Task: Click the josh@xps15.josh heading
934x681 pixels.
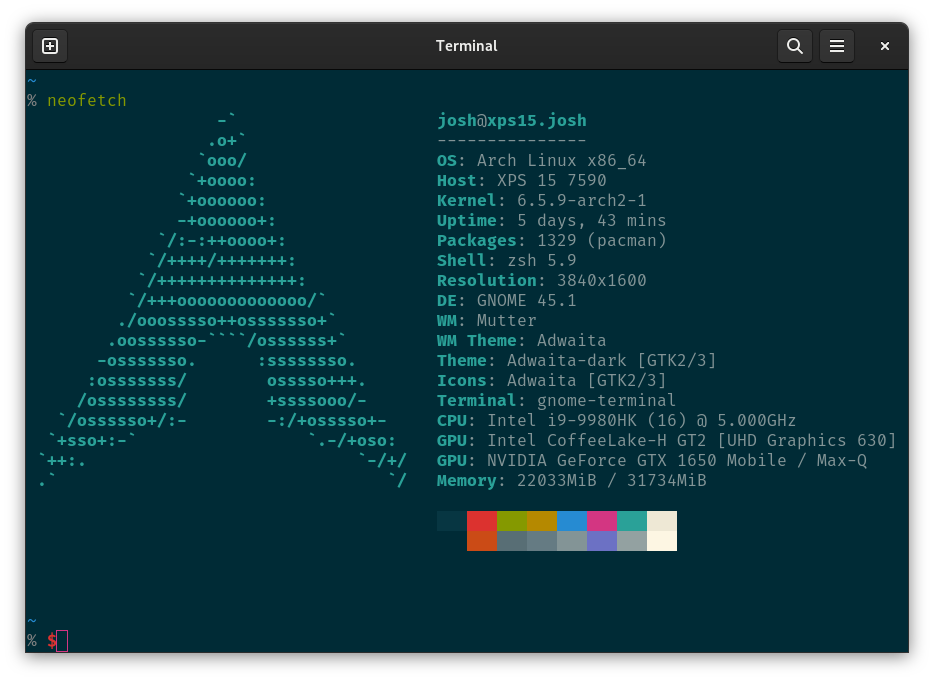Action: click(512, 120)
